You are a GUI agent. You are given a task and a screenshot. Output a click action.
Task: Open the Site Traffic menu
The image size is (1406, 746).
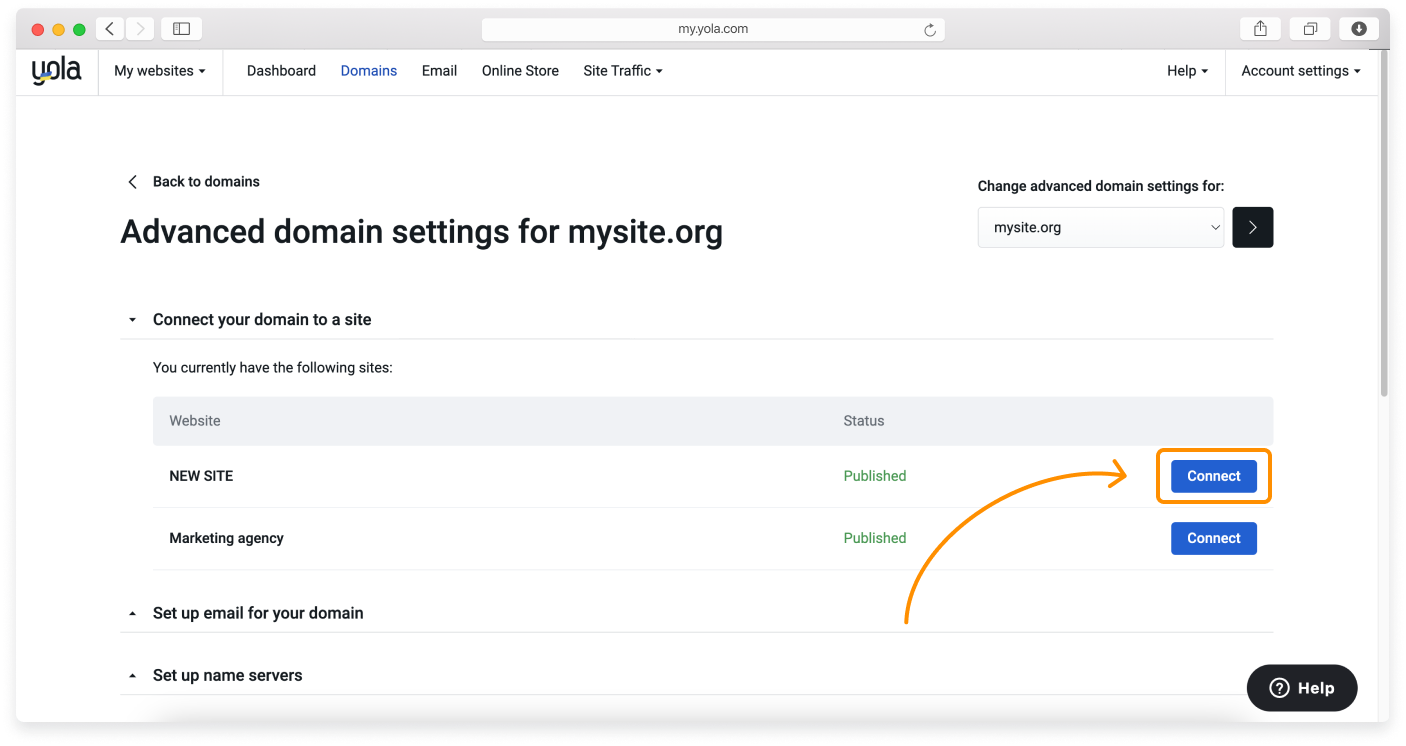(x=622, y=70)
